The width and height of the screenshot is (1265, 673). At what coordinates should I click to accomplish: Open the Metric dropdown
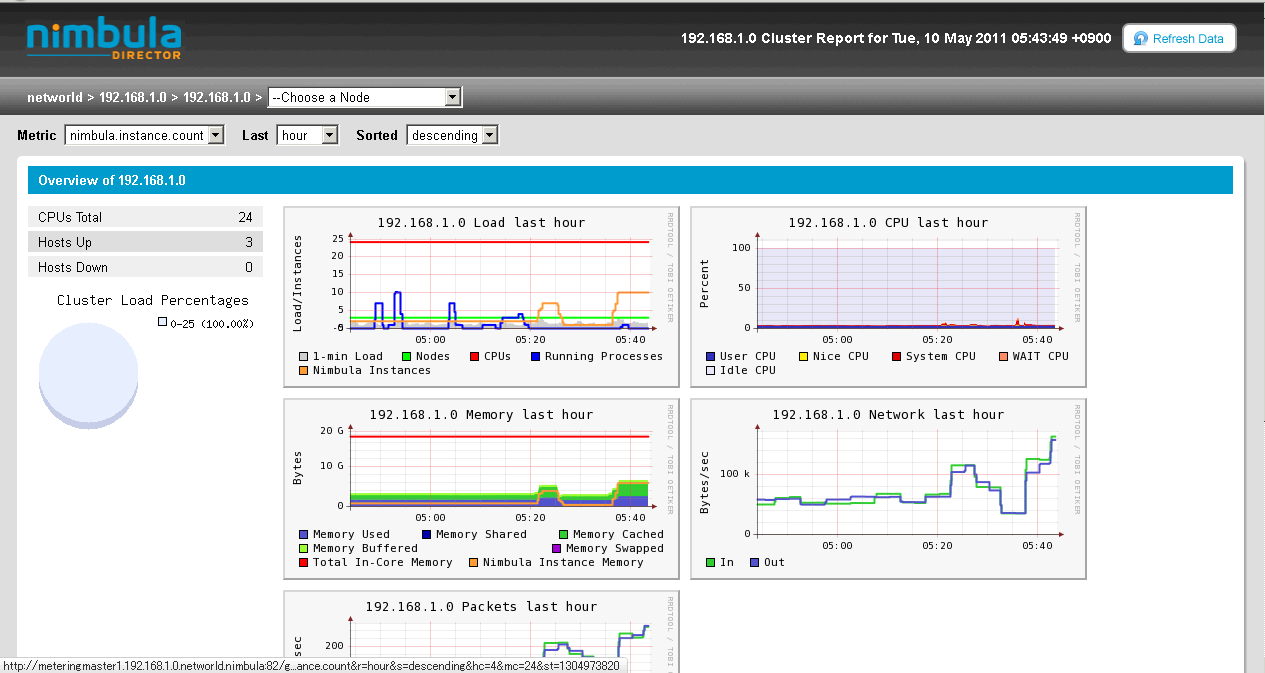coord(144,135)
